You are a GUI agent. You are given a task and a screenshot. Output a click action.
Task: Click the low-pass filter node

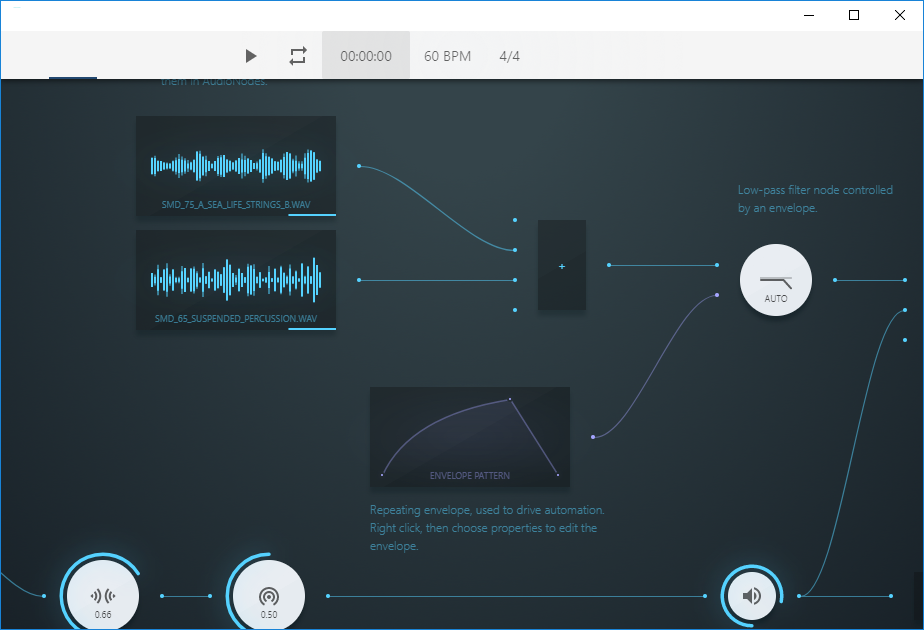[775, 280]
